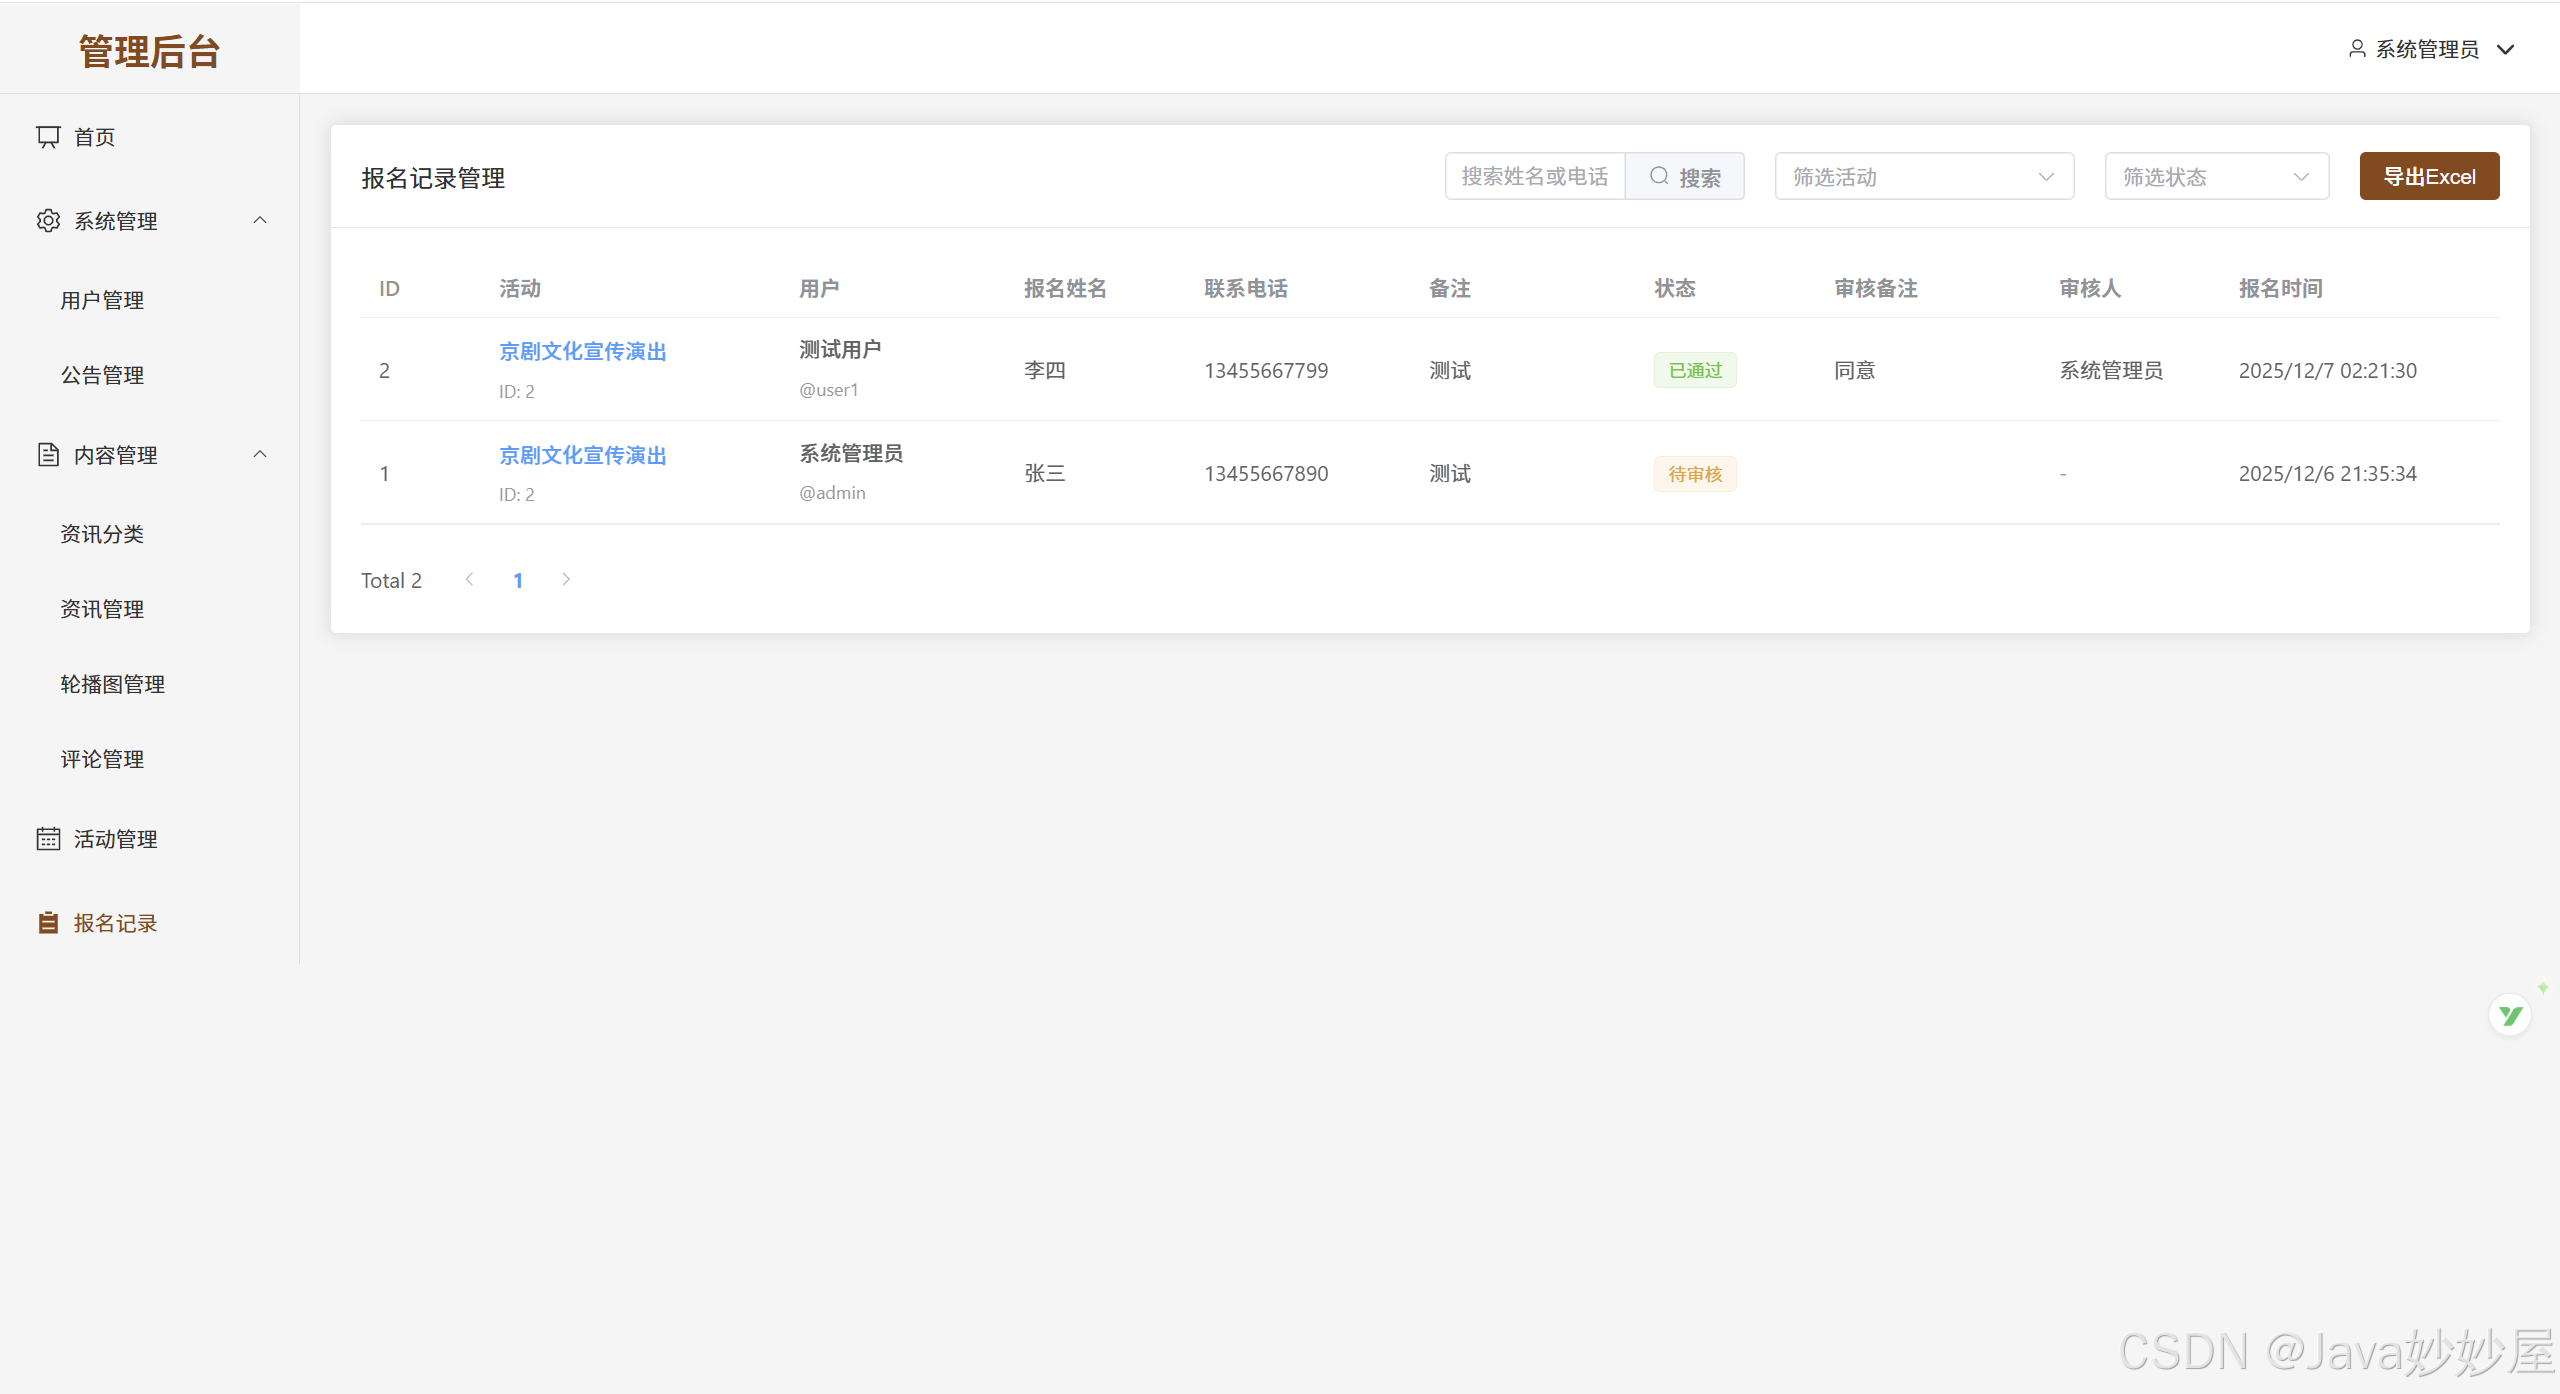The height and width of the screenshot is (1394, 2560).
Task: Collapse the 内容管理 menu section
Action: 260,455
